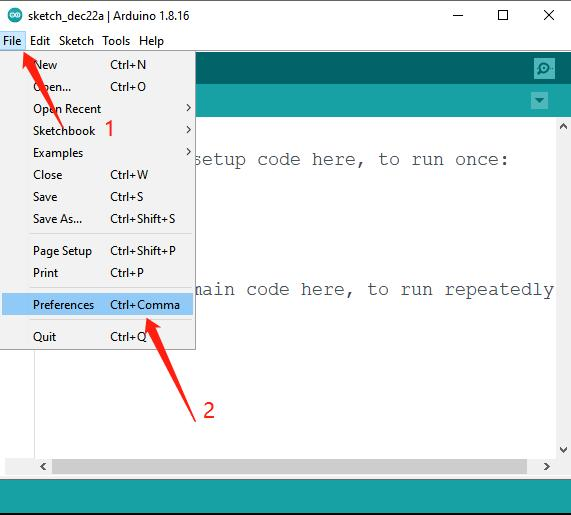Click the horizontal scrollbar thumb
The image size is (571, 515).
(289, 467)
